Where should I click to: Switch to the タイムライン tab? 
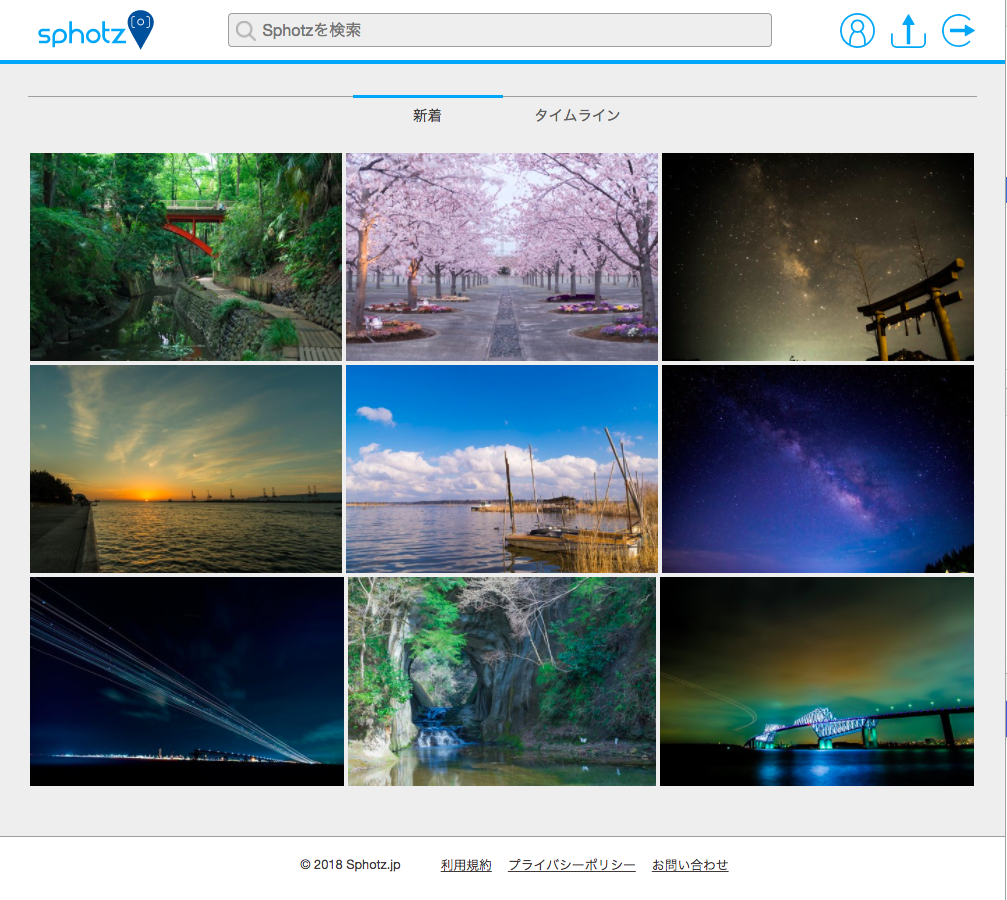pos(578,115)
